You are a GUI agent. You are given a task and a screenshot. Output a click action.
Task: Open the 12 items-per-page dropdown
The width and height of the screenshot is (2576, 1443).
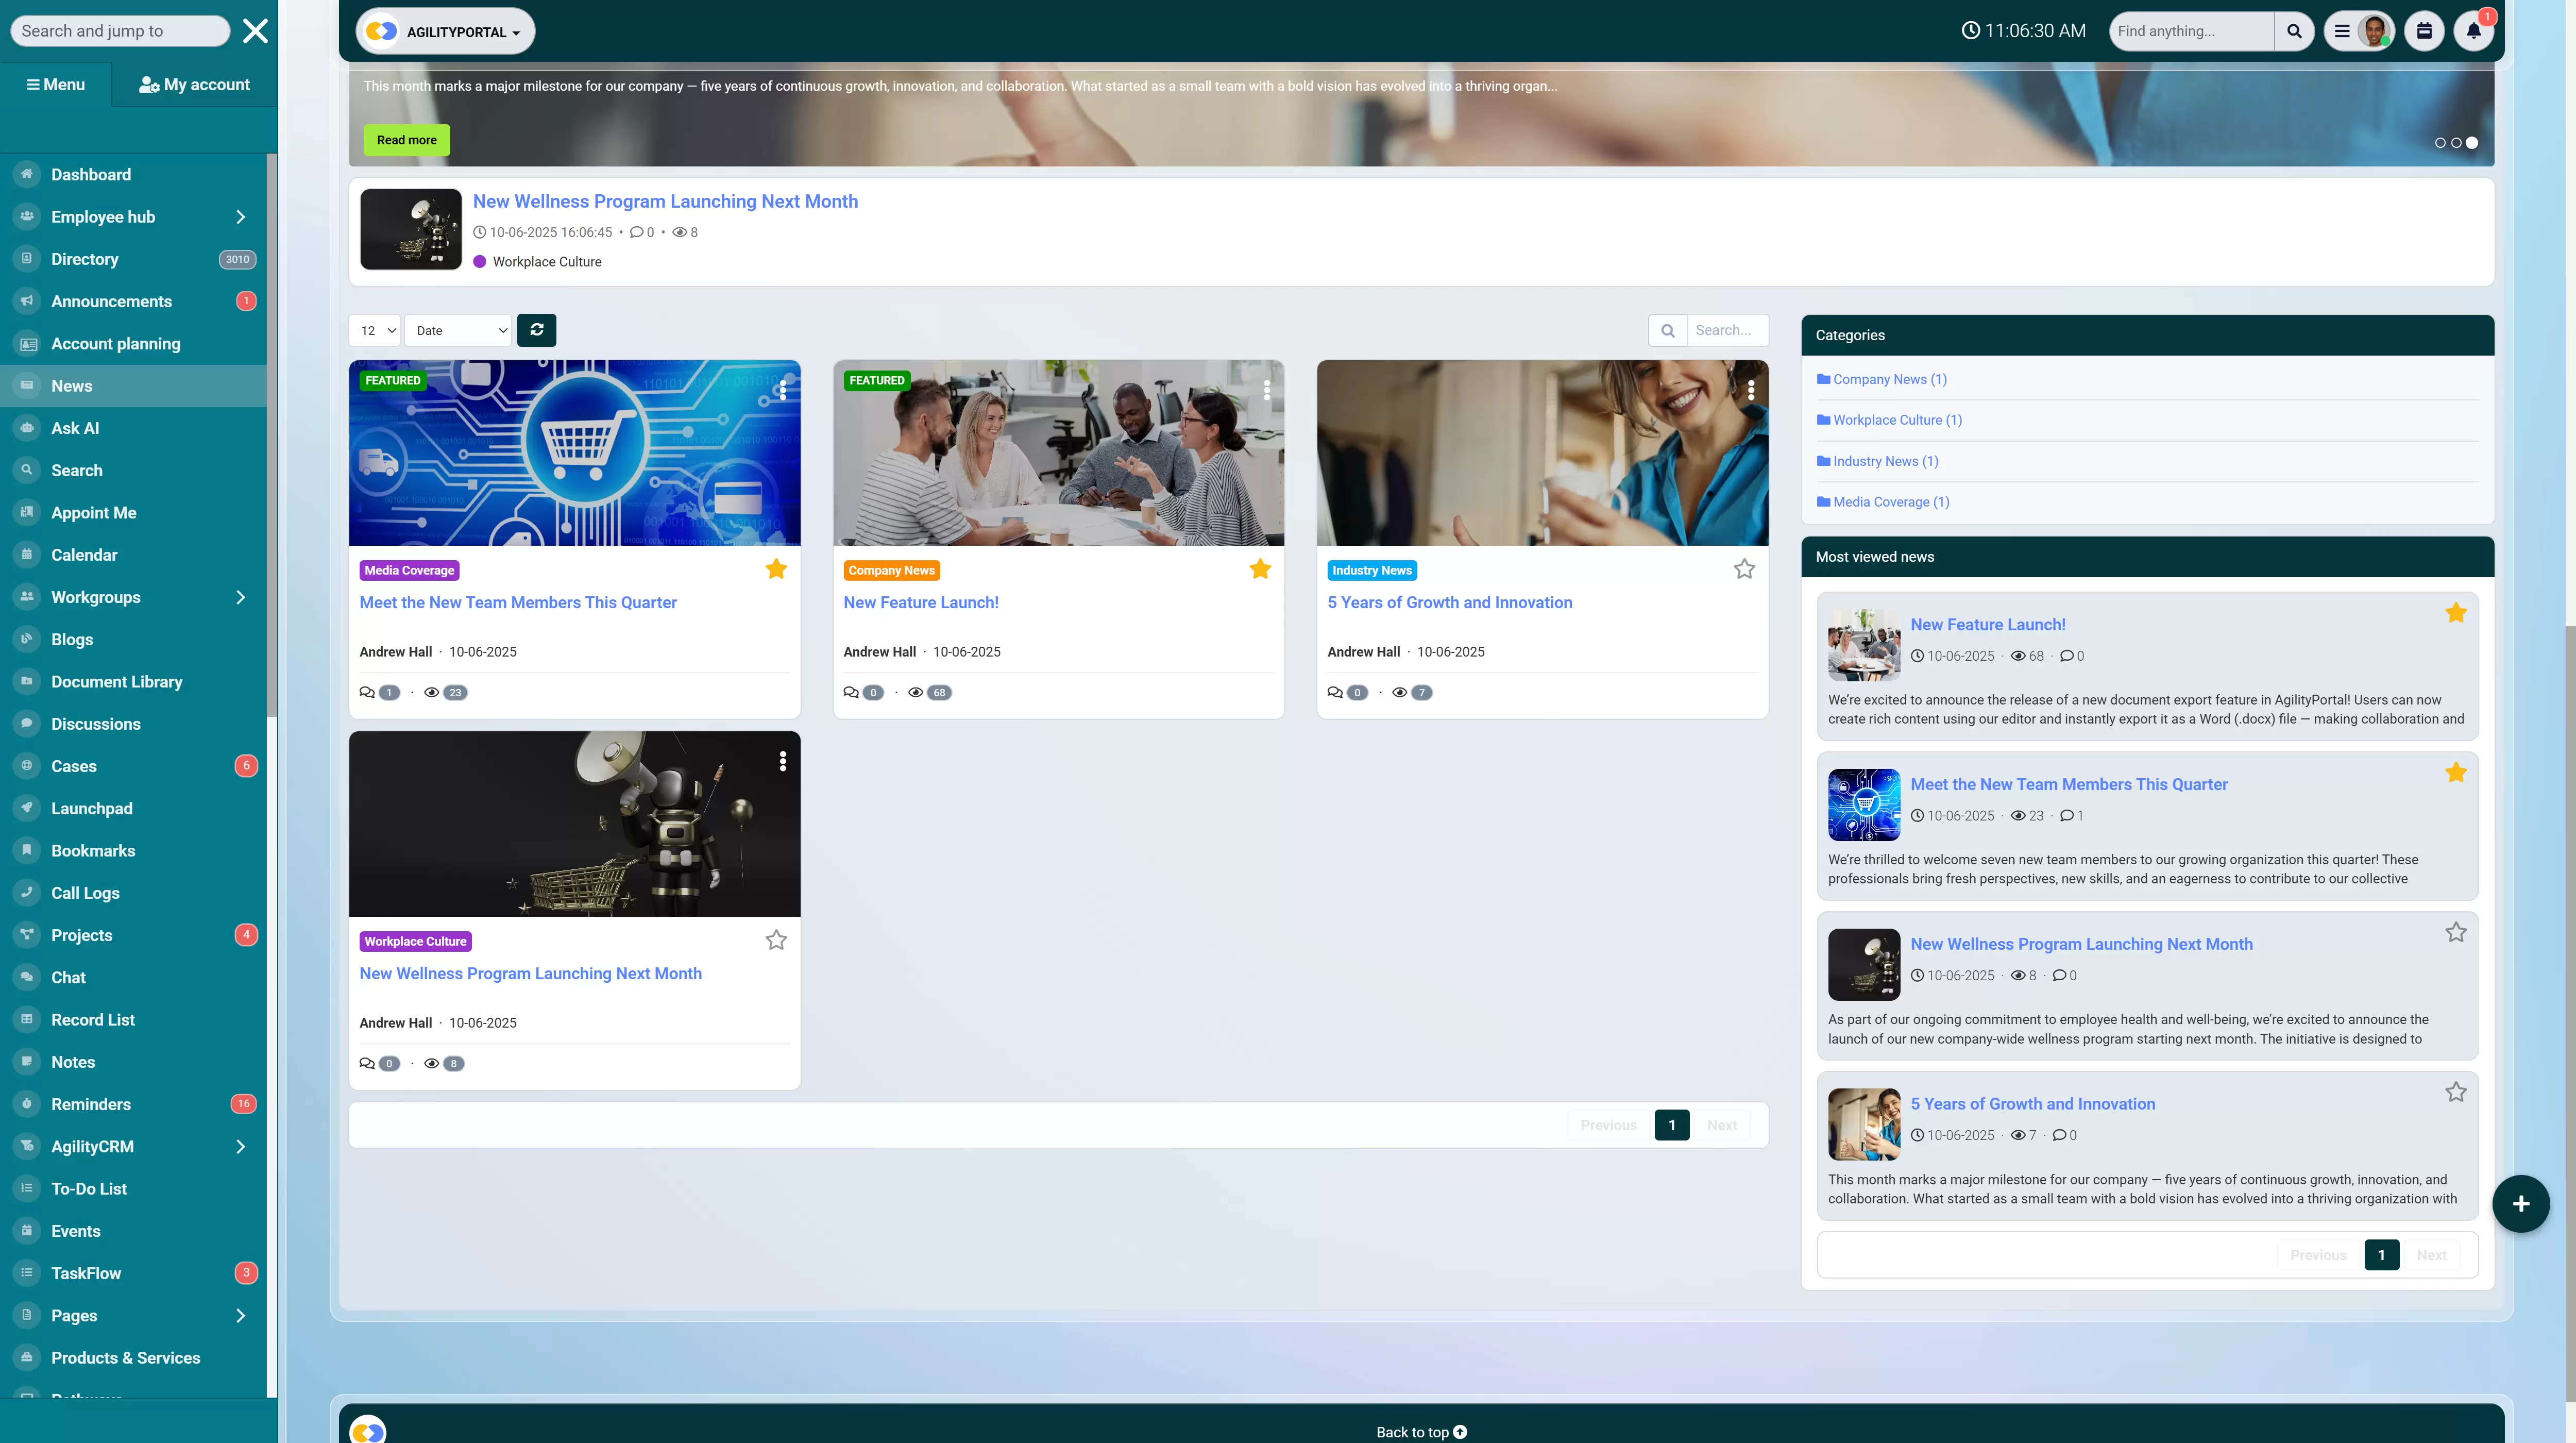(375, 330)
